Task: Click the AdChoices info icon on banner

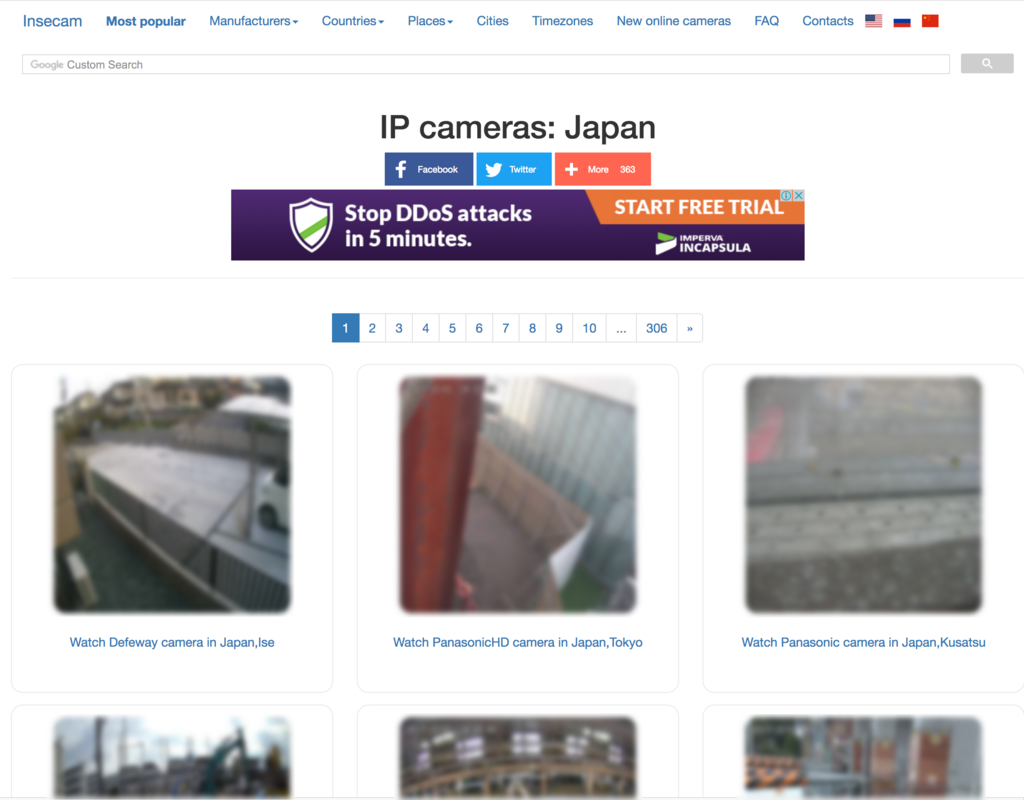Action: coord(787,195)
